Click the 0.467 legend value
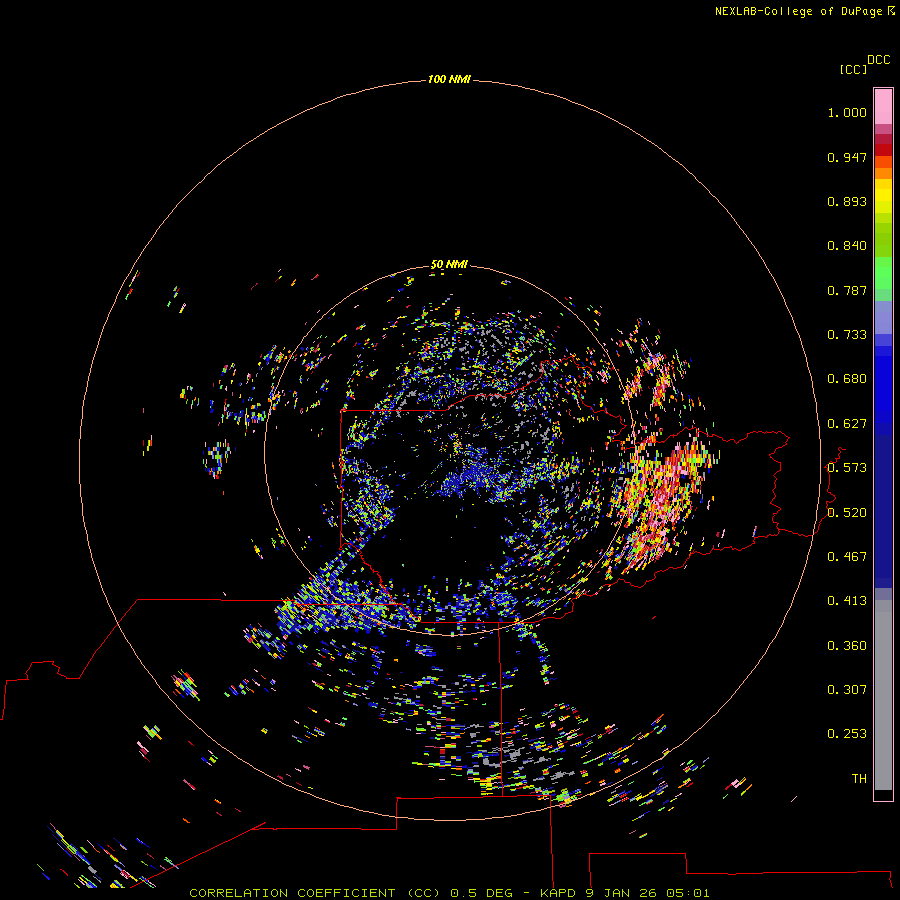 point(847,557)
